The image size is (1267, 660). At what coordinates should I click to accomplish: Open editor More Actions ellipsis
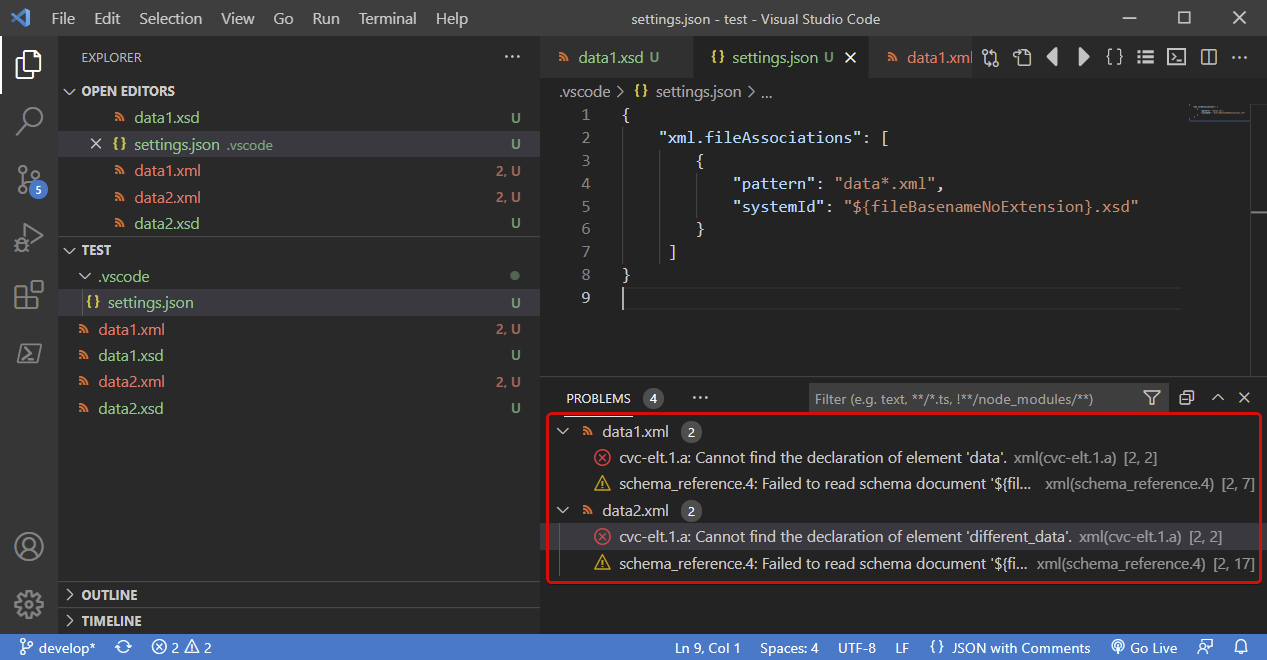1240,58
